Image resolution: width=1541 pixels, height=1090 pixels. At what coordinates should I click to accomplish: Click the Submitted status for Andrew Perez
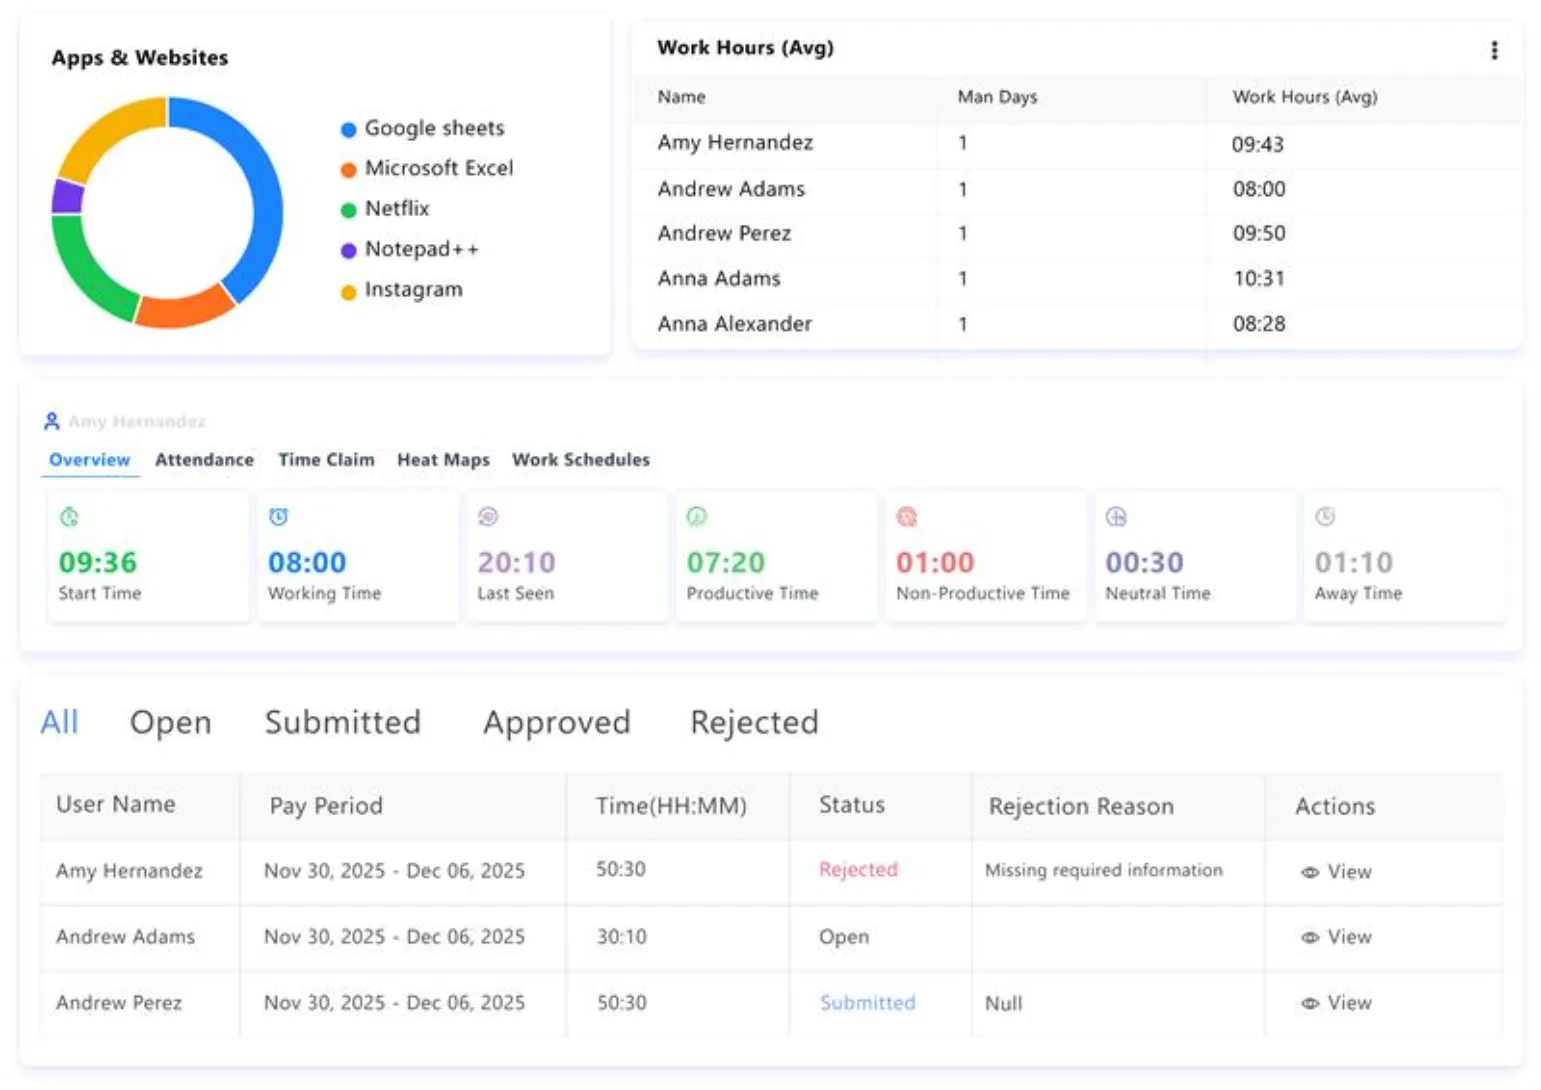867,1003
